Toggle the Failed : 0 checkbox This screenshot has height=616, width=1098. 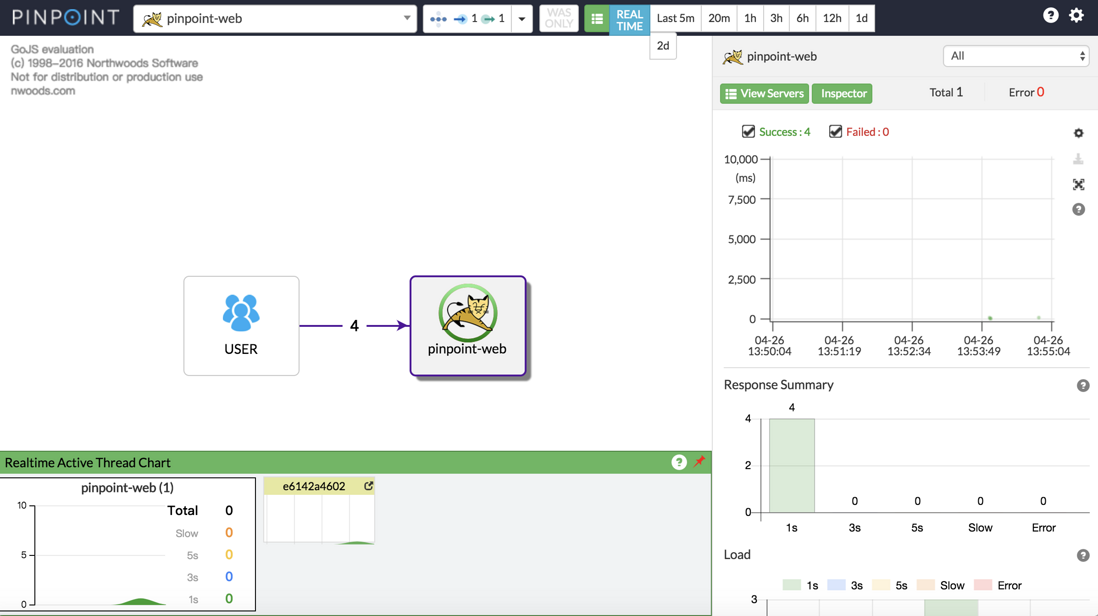[x=835, y=132]
